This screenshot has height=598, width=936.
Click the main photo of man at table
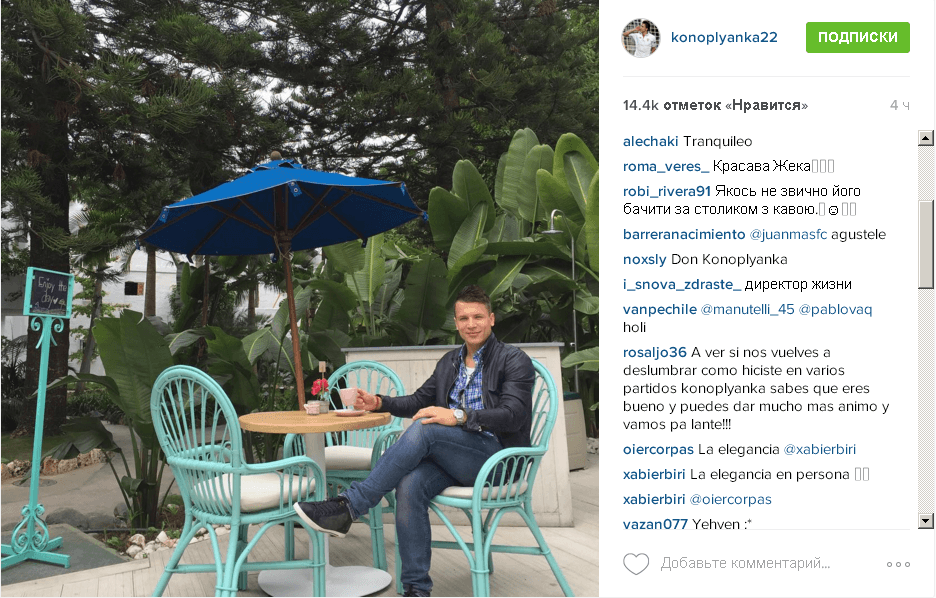pos(300,298)
